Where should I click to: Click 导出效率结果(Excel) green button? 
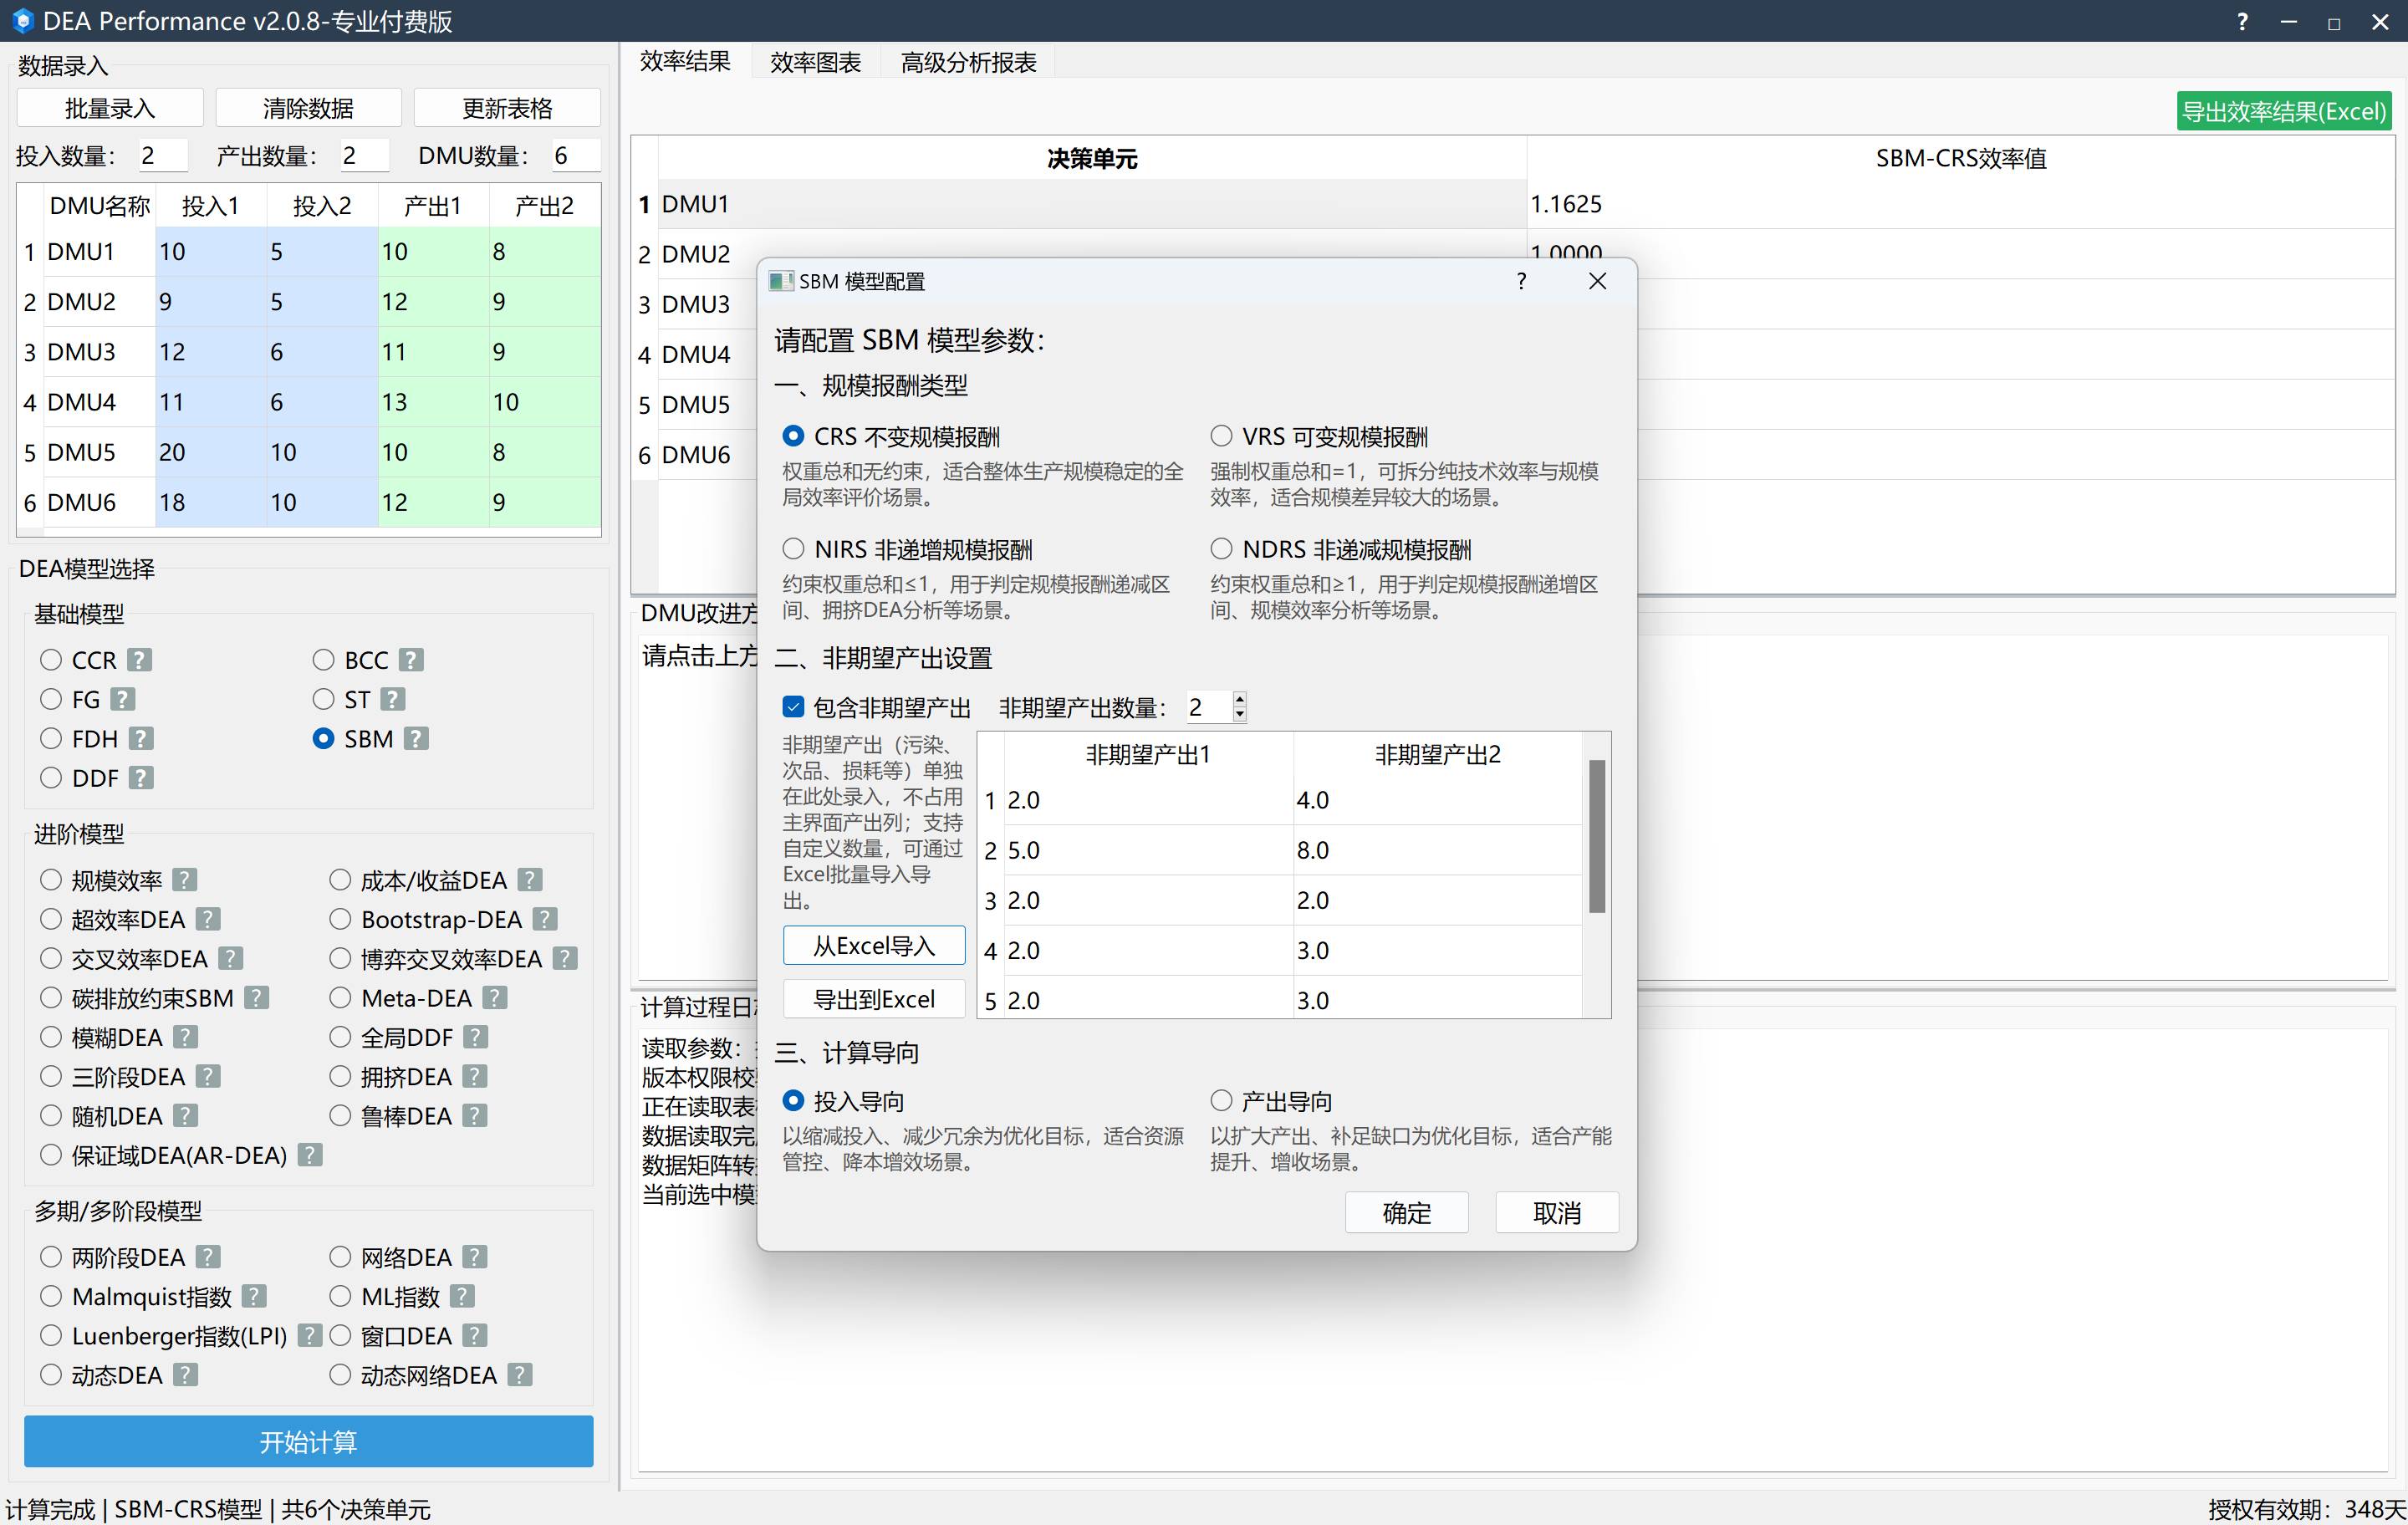2283,111
